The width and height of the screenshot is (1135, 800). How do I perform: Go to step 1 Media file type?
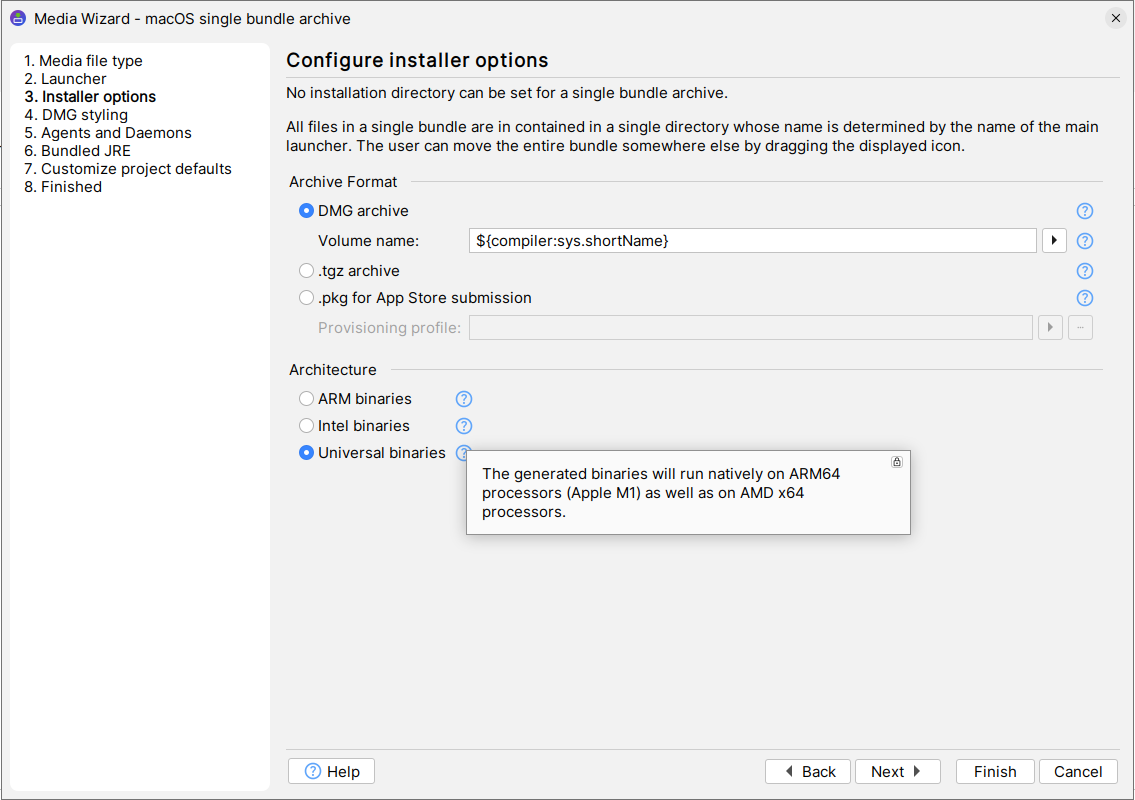(83, 61)
